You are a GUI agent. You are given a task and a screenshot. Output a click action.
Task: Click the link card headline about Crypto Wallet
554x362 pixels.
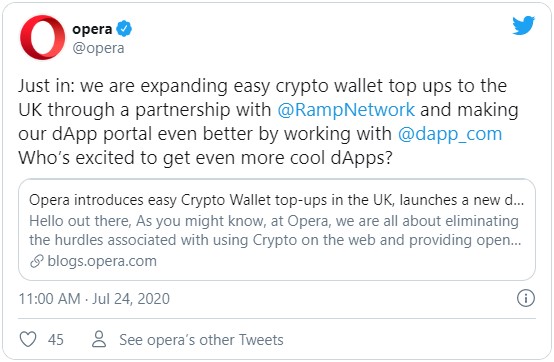276,200
